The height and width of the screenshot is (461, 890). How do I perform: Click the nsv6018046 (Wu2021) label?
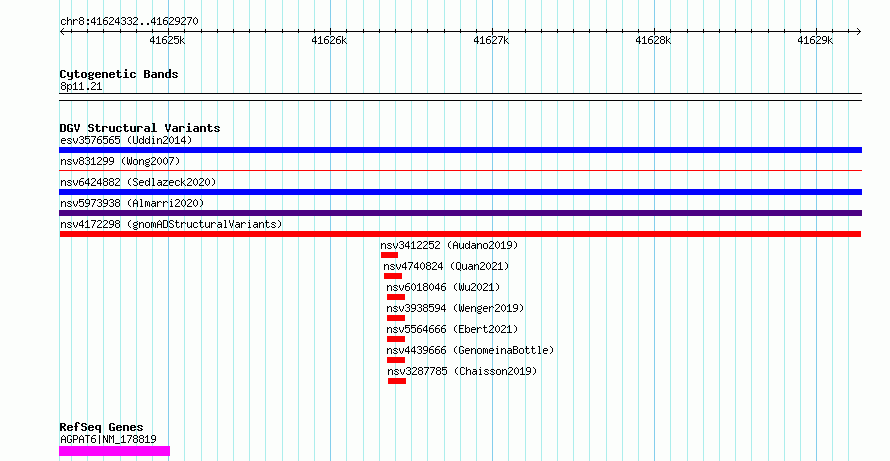(x=443, y=287)
